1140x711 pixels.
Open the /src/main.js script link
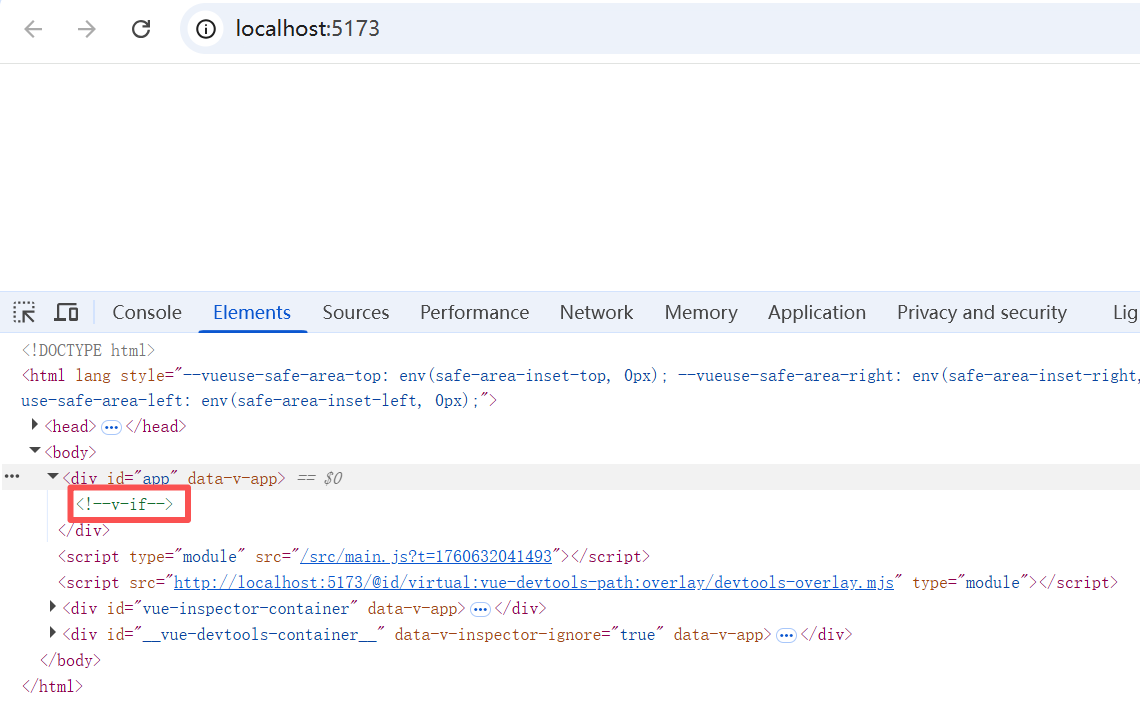[426, 557]
